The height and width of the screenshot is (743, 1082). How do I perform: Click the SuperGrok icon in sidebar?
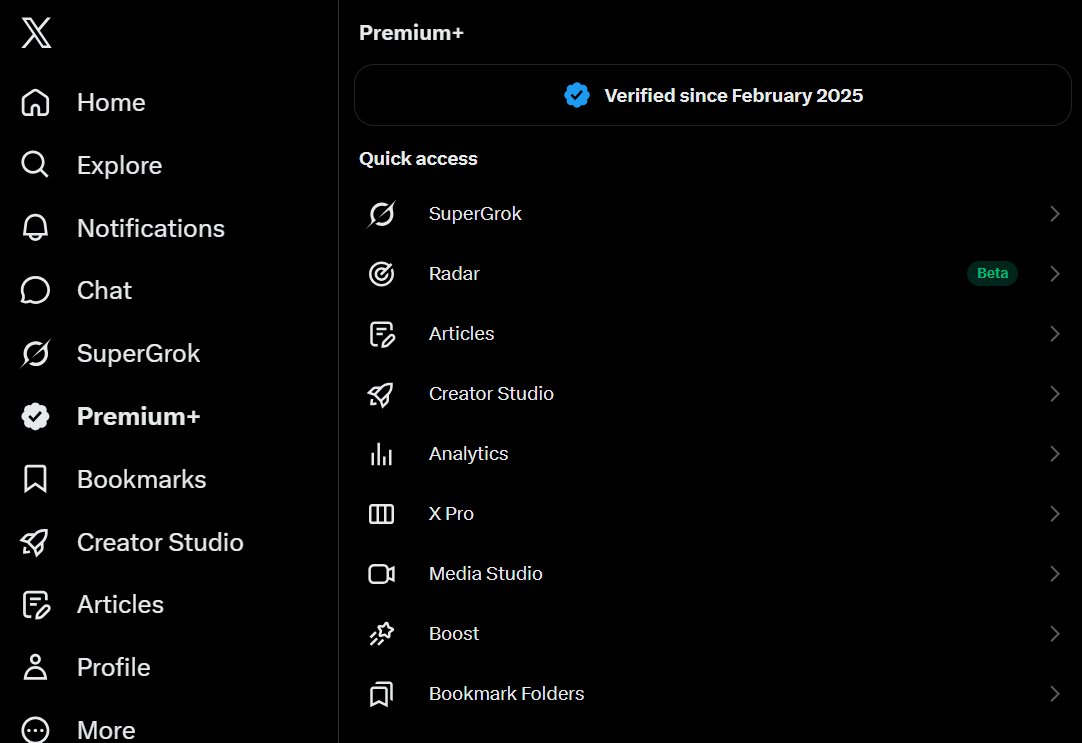click(35, 353)
